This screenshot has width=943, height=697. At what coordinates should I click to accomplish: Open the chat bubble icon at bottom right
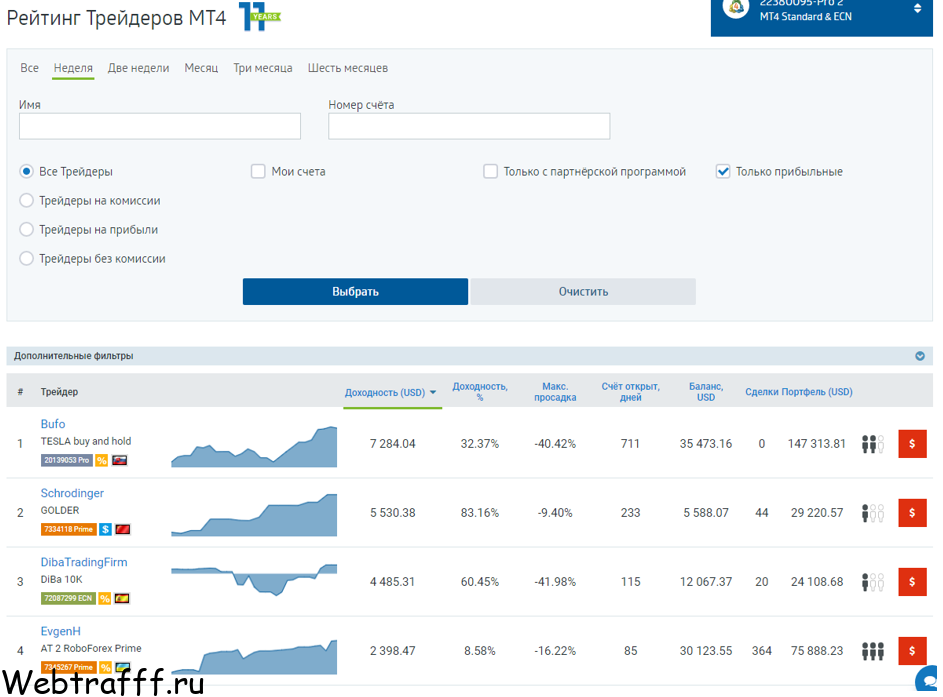928,680
